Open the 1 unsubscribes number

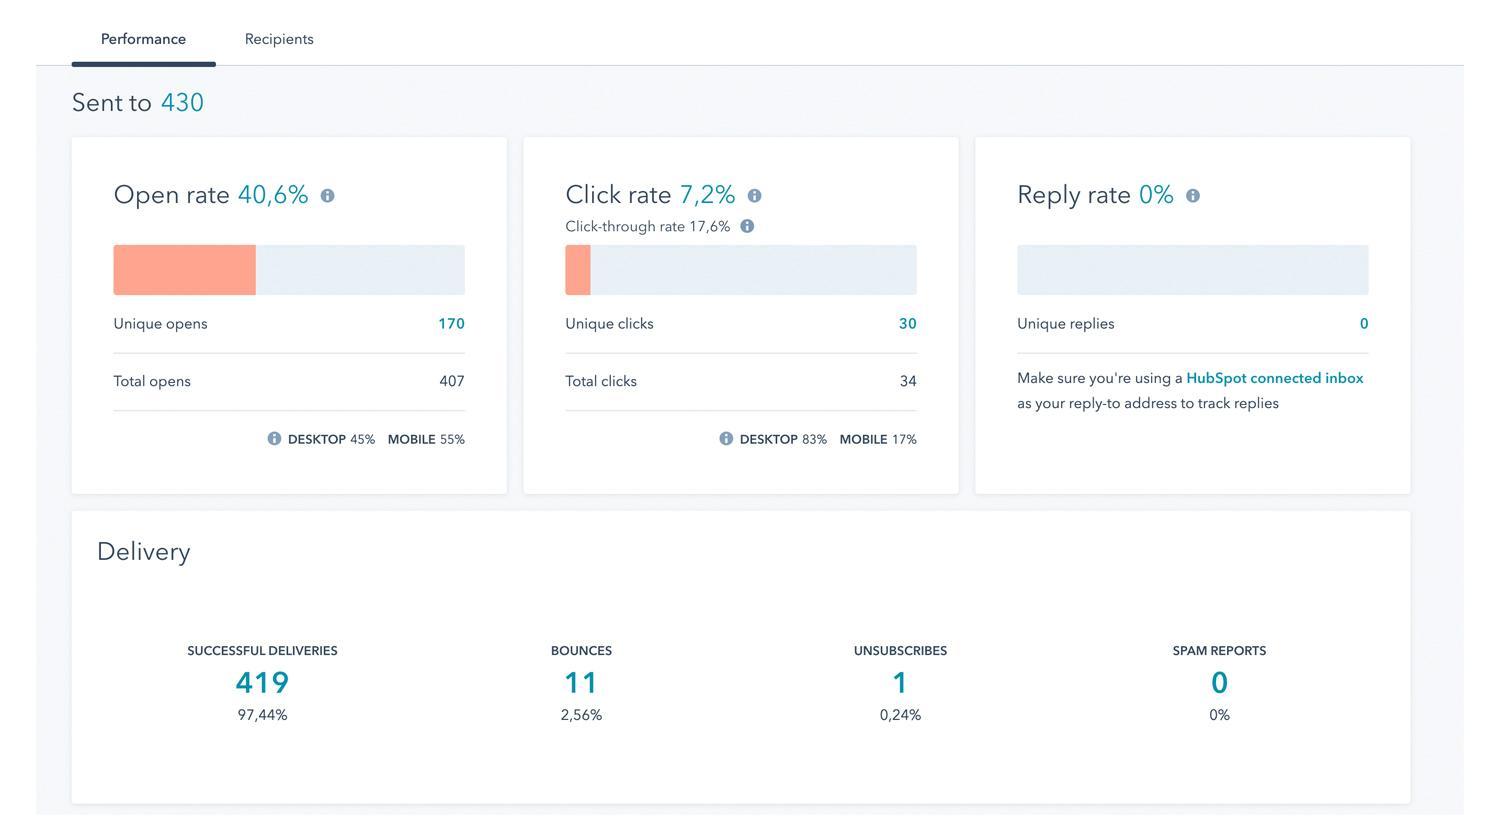[x=900, y=683]
